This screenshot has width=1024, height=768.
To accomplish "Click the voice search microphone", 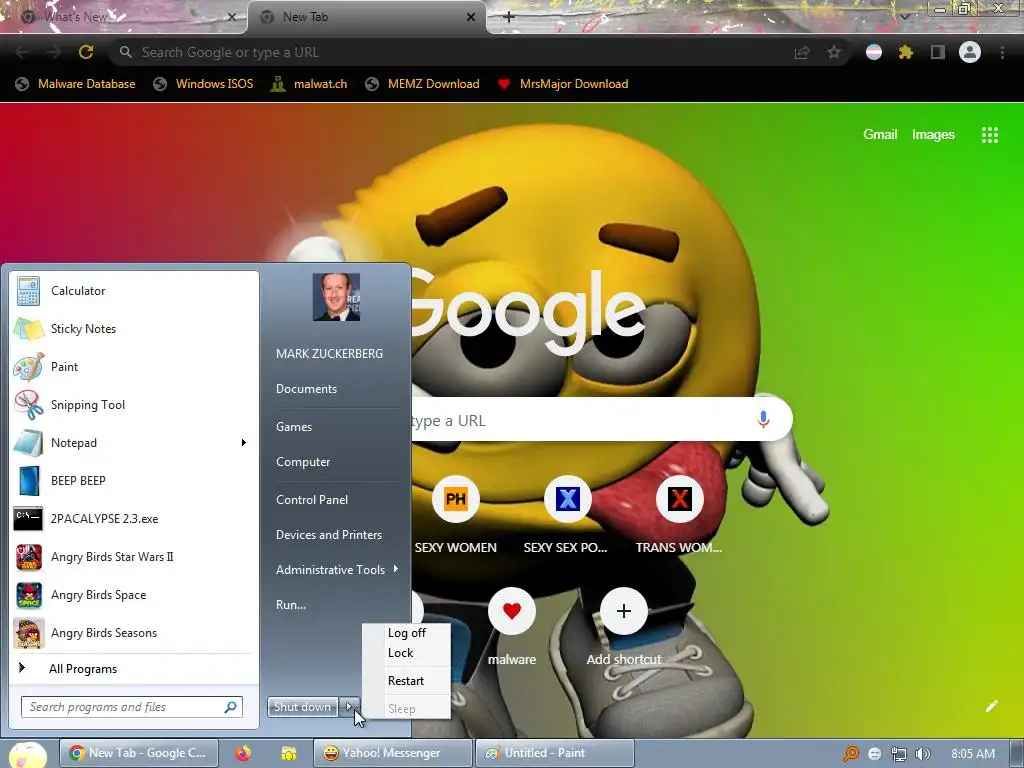I will [763, 419].
